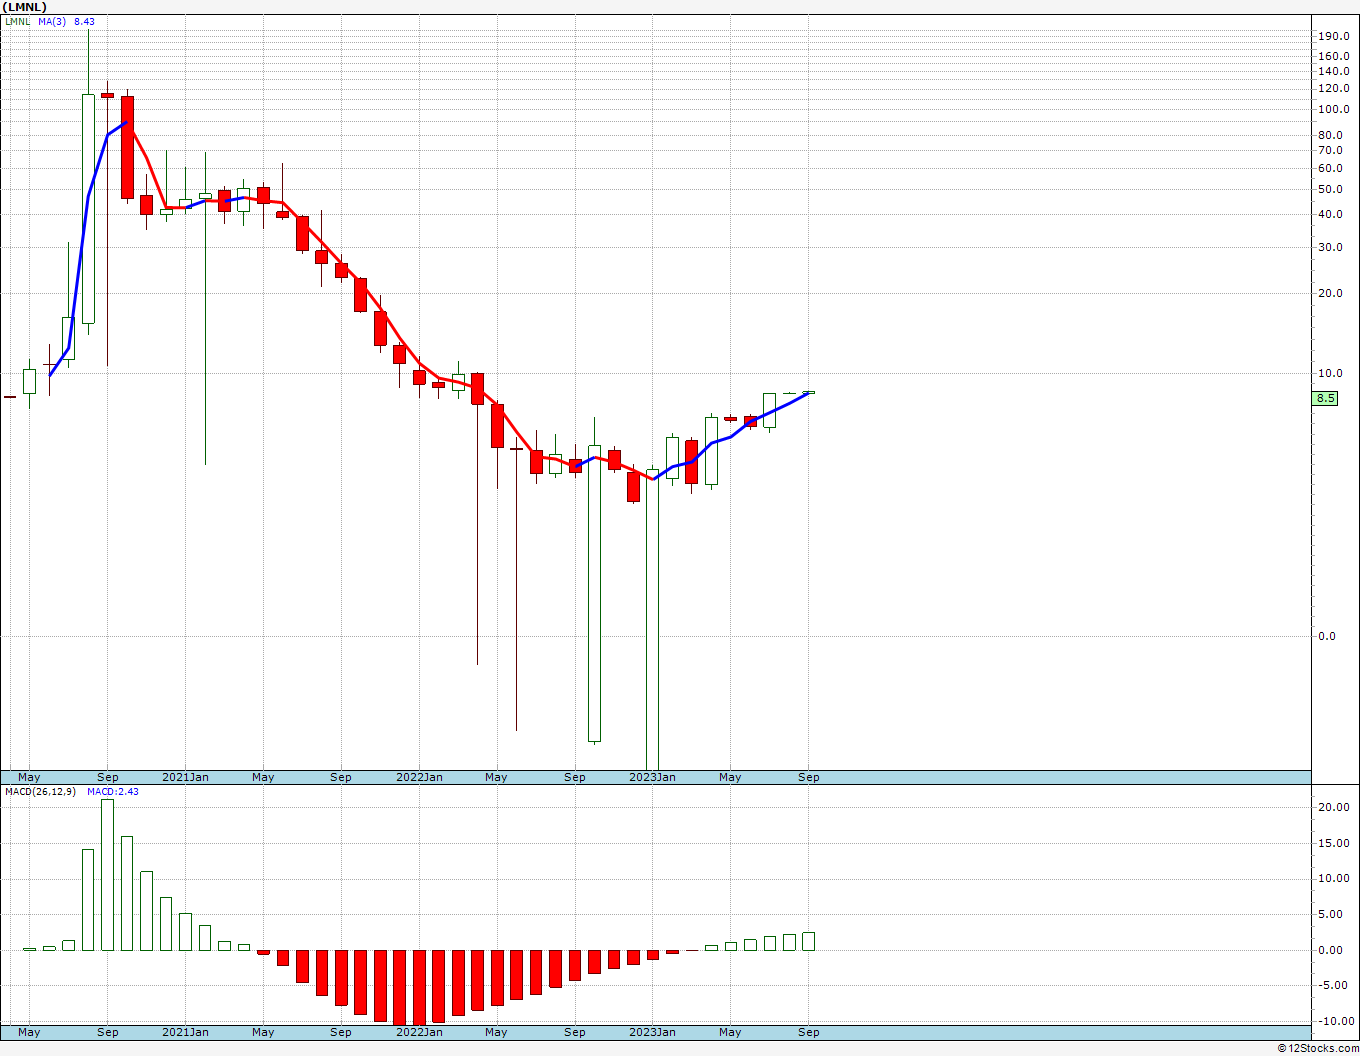Click the MACD(26,12,9) indicator label

41,792
